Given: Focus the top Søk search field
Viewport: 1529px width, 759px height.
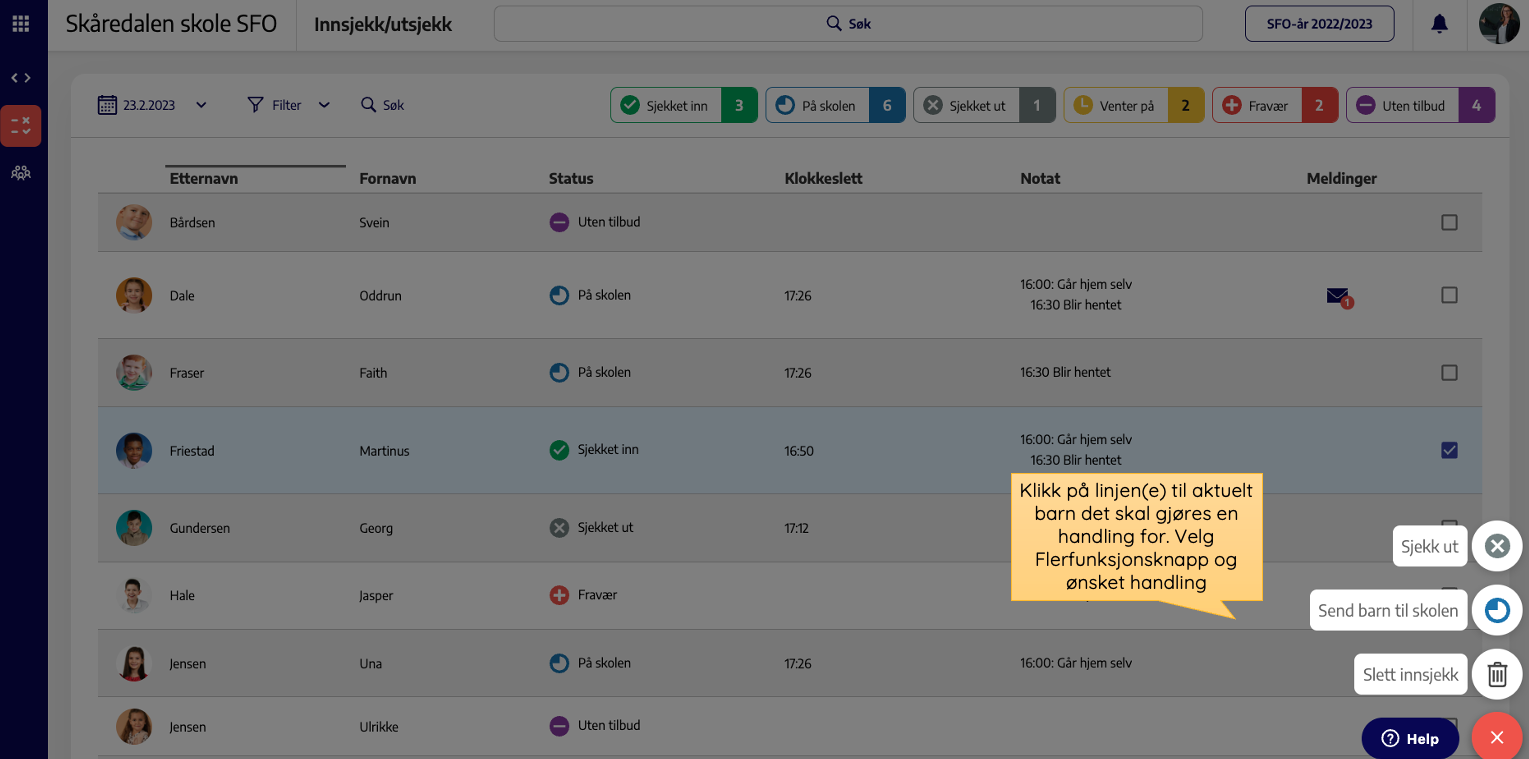Looking at the screenshot, I should [x=848, y=24].
